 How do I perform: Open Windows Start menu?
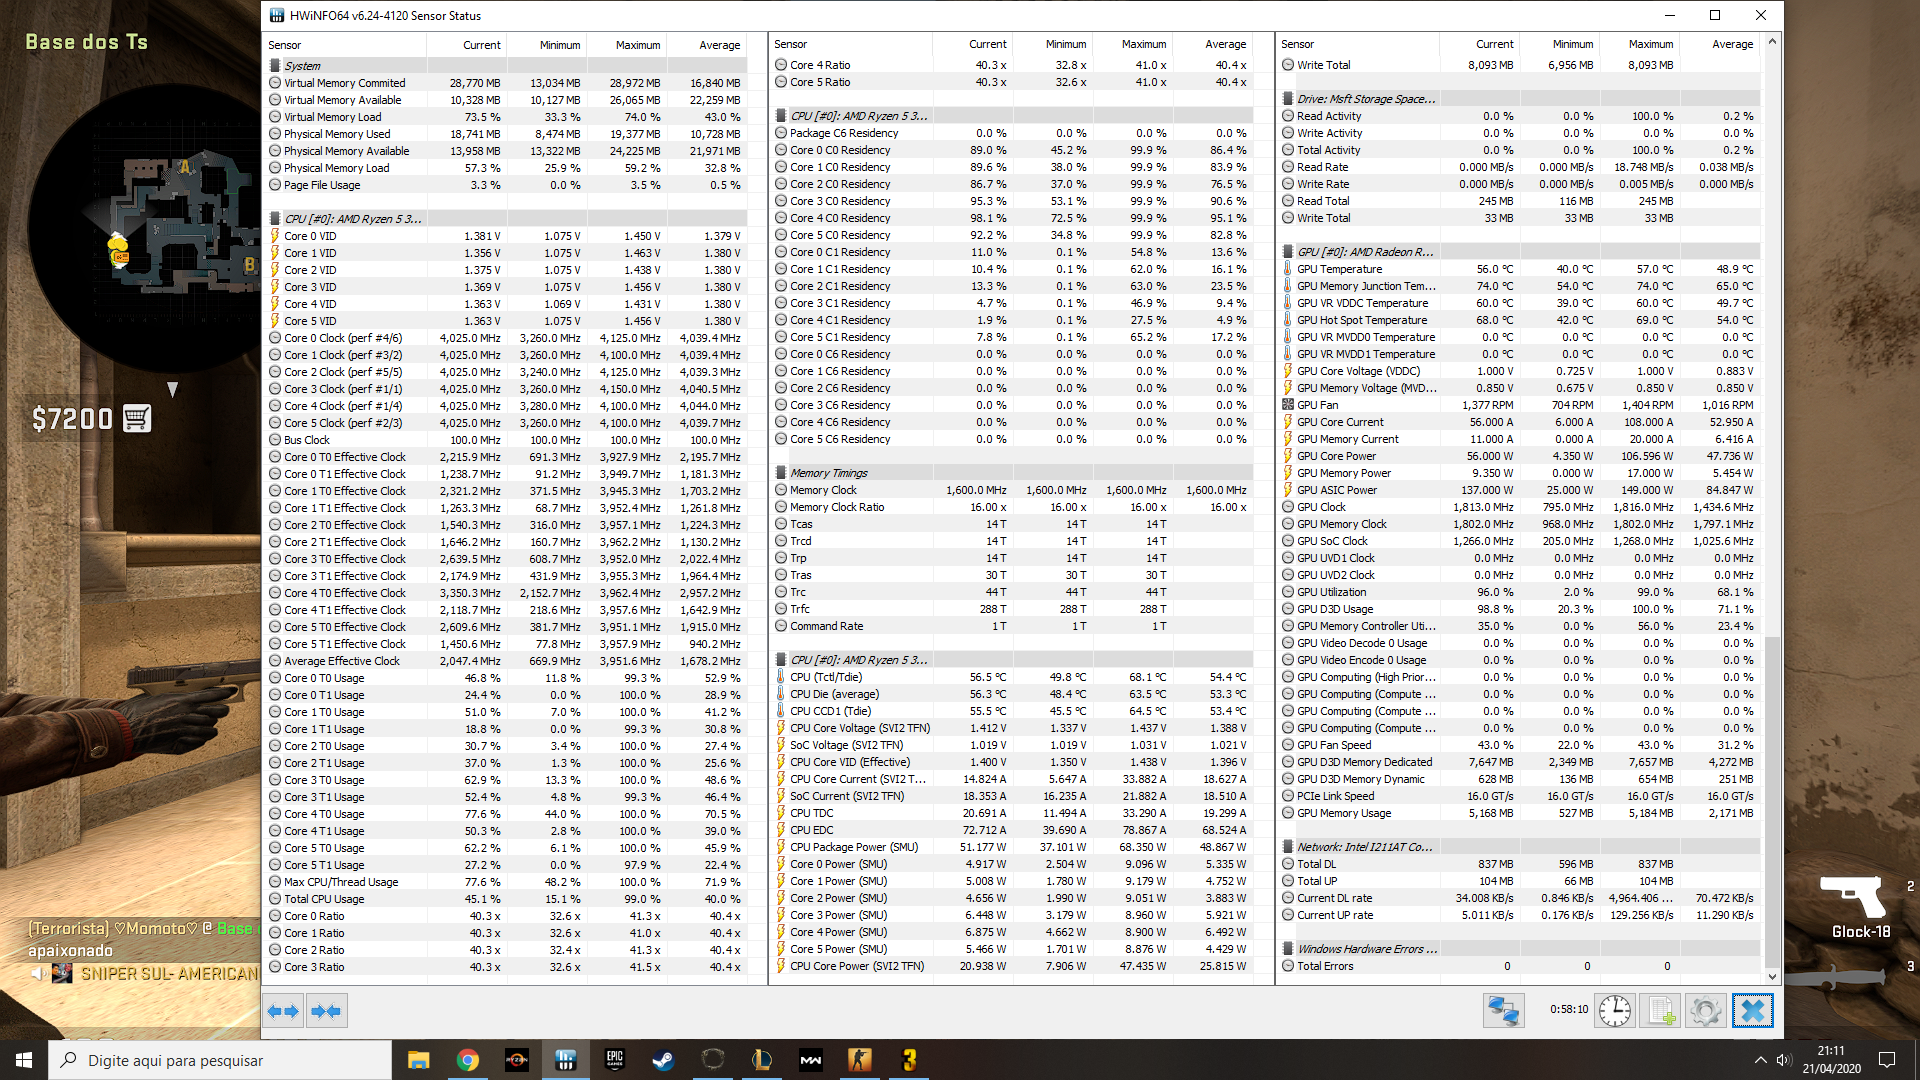(24, 1060)
